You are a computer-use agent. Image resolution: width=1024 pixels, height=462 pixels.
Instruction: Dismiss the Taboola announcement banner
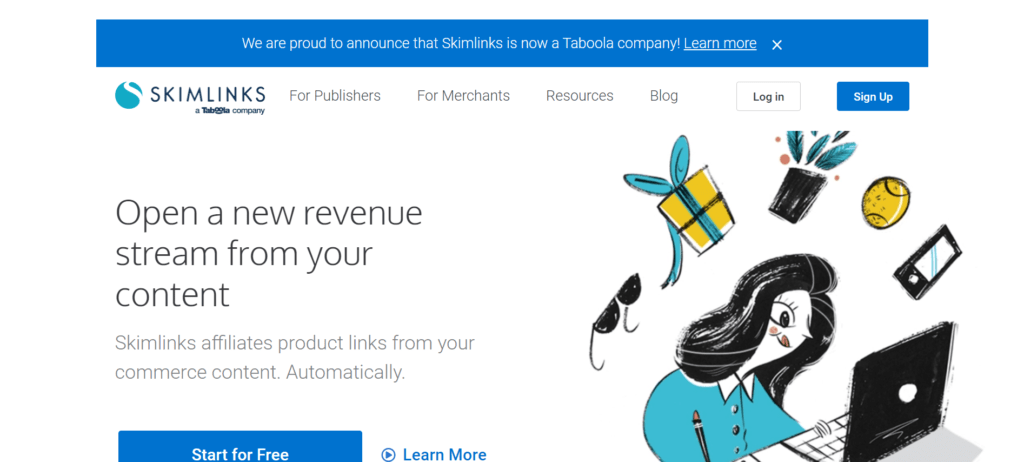click(x=777, y=44)
